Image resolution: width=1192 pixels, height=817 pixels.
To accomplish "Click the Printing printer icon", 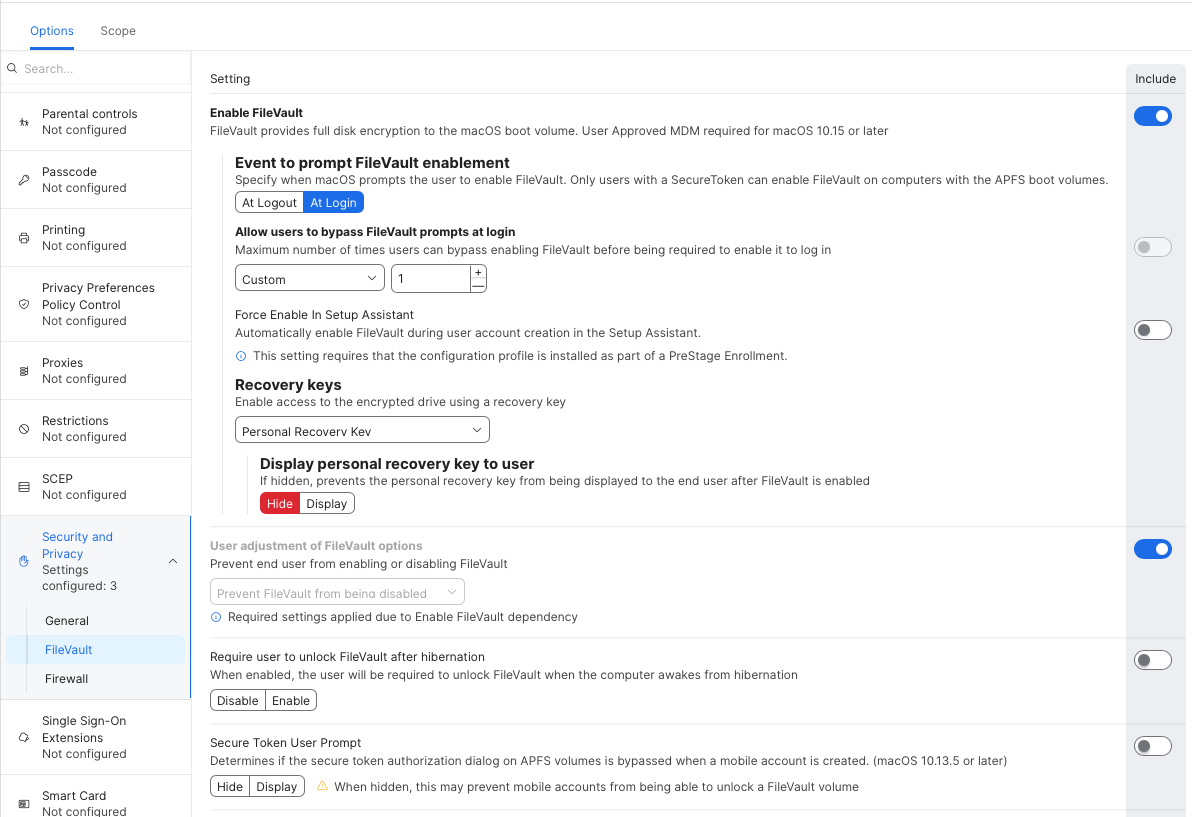I will 24,238.
